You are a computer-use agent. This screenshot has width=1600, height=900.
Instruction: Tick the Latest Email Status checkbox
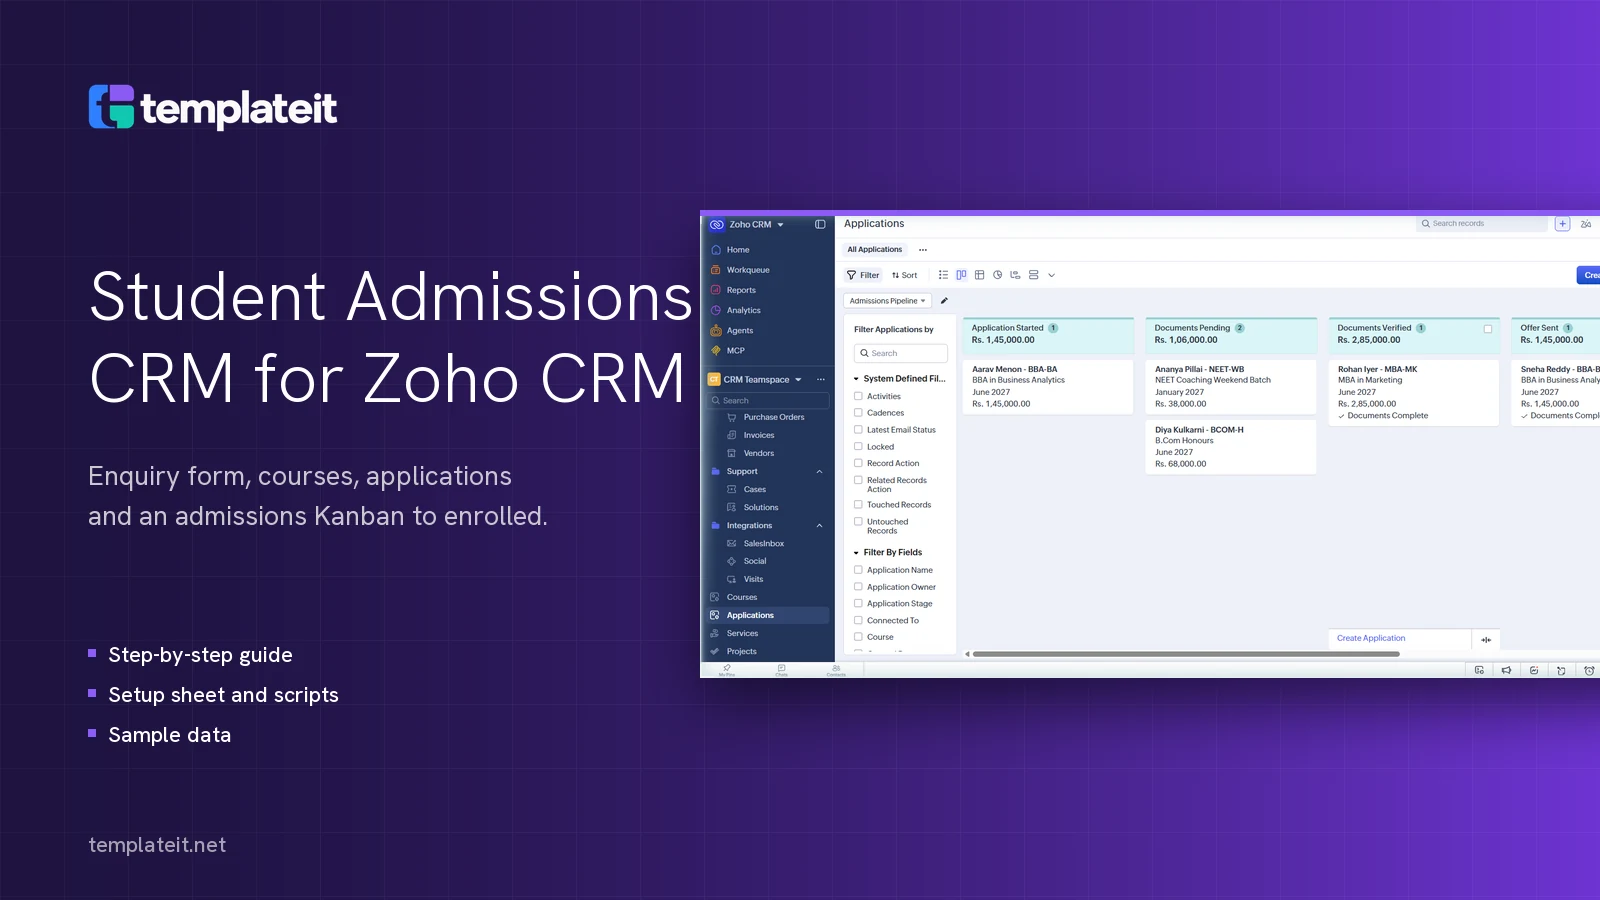click(858, 430)
